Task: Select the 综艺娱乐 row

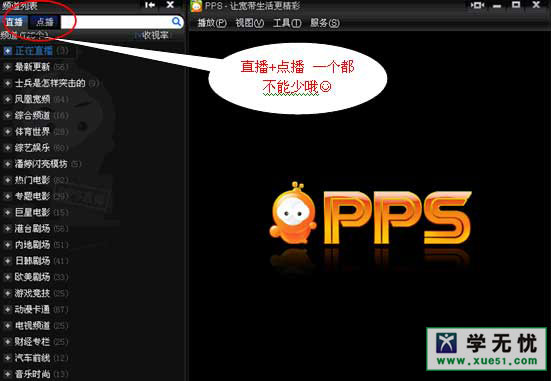Action: 92,148
